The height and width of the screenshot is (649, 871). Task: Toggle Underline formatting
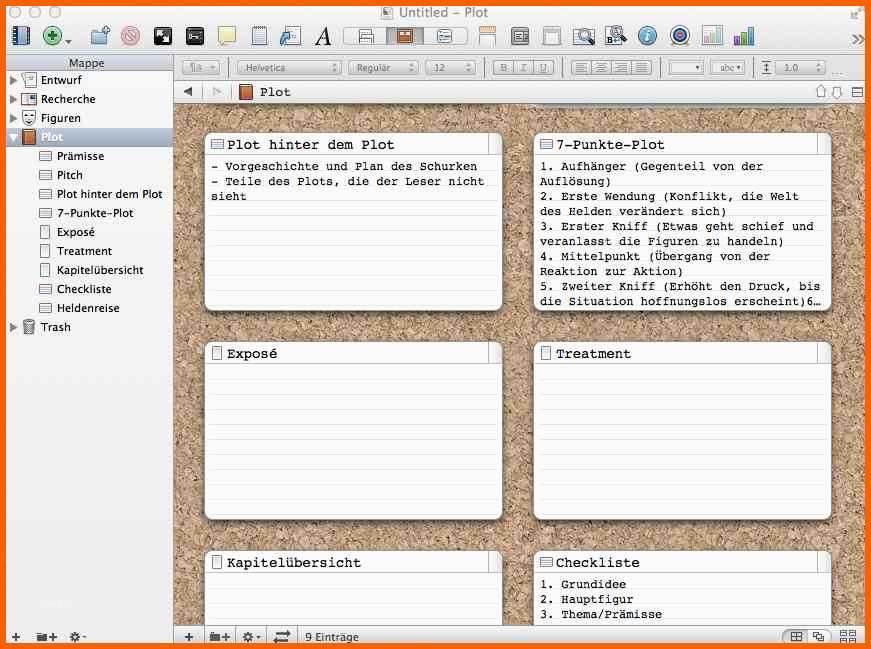click(543, 68)
